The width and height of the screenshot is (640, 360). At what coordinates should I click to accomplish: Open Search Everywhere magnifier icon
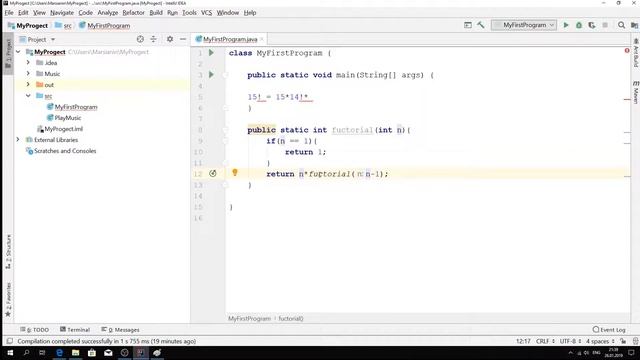pyautogui.click(x=621, y=25)
